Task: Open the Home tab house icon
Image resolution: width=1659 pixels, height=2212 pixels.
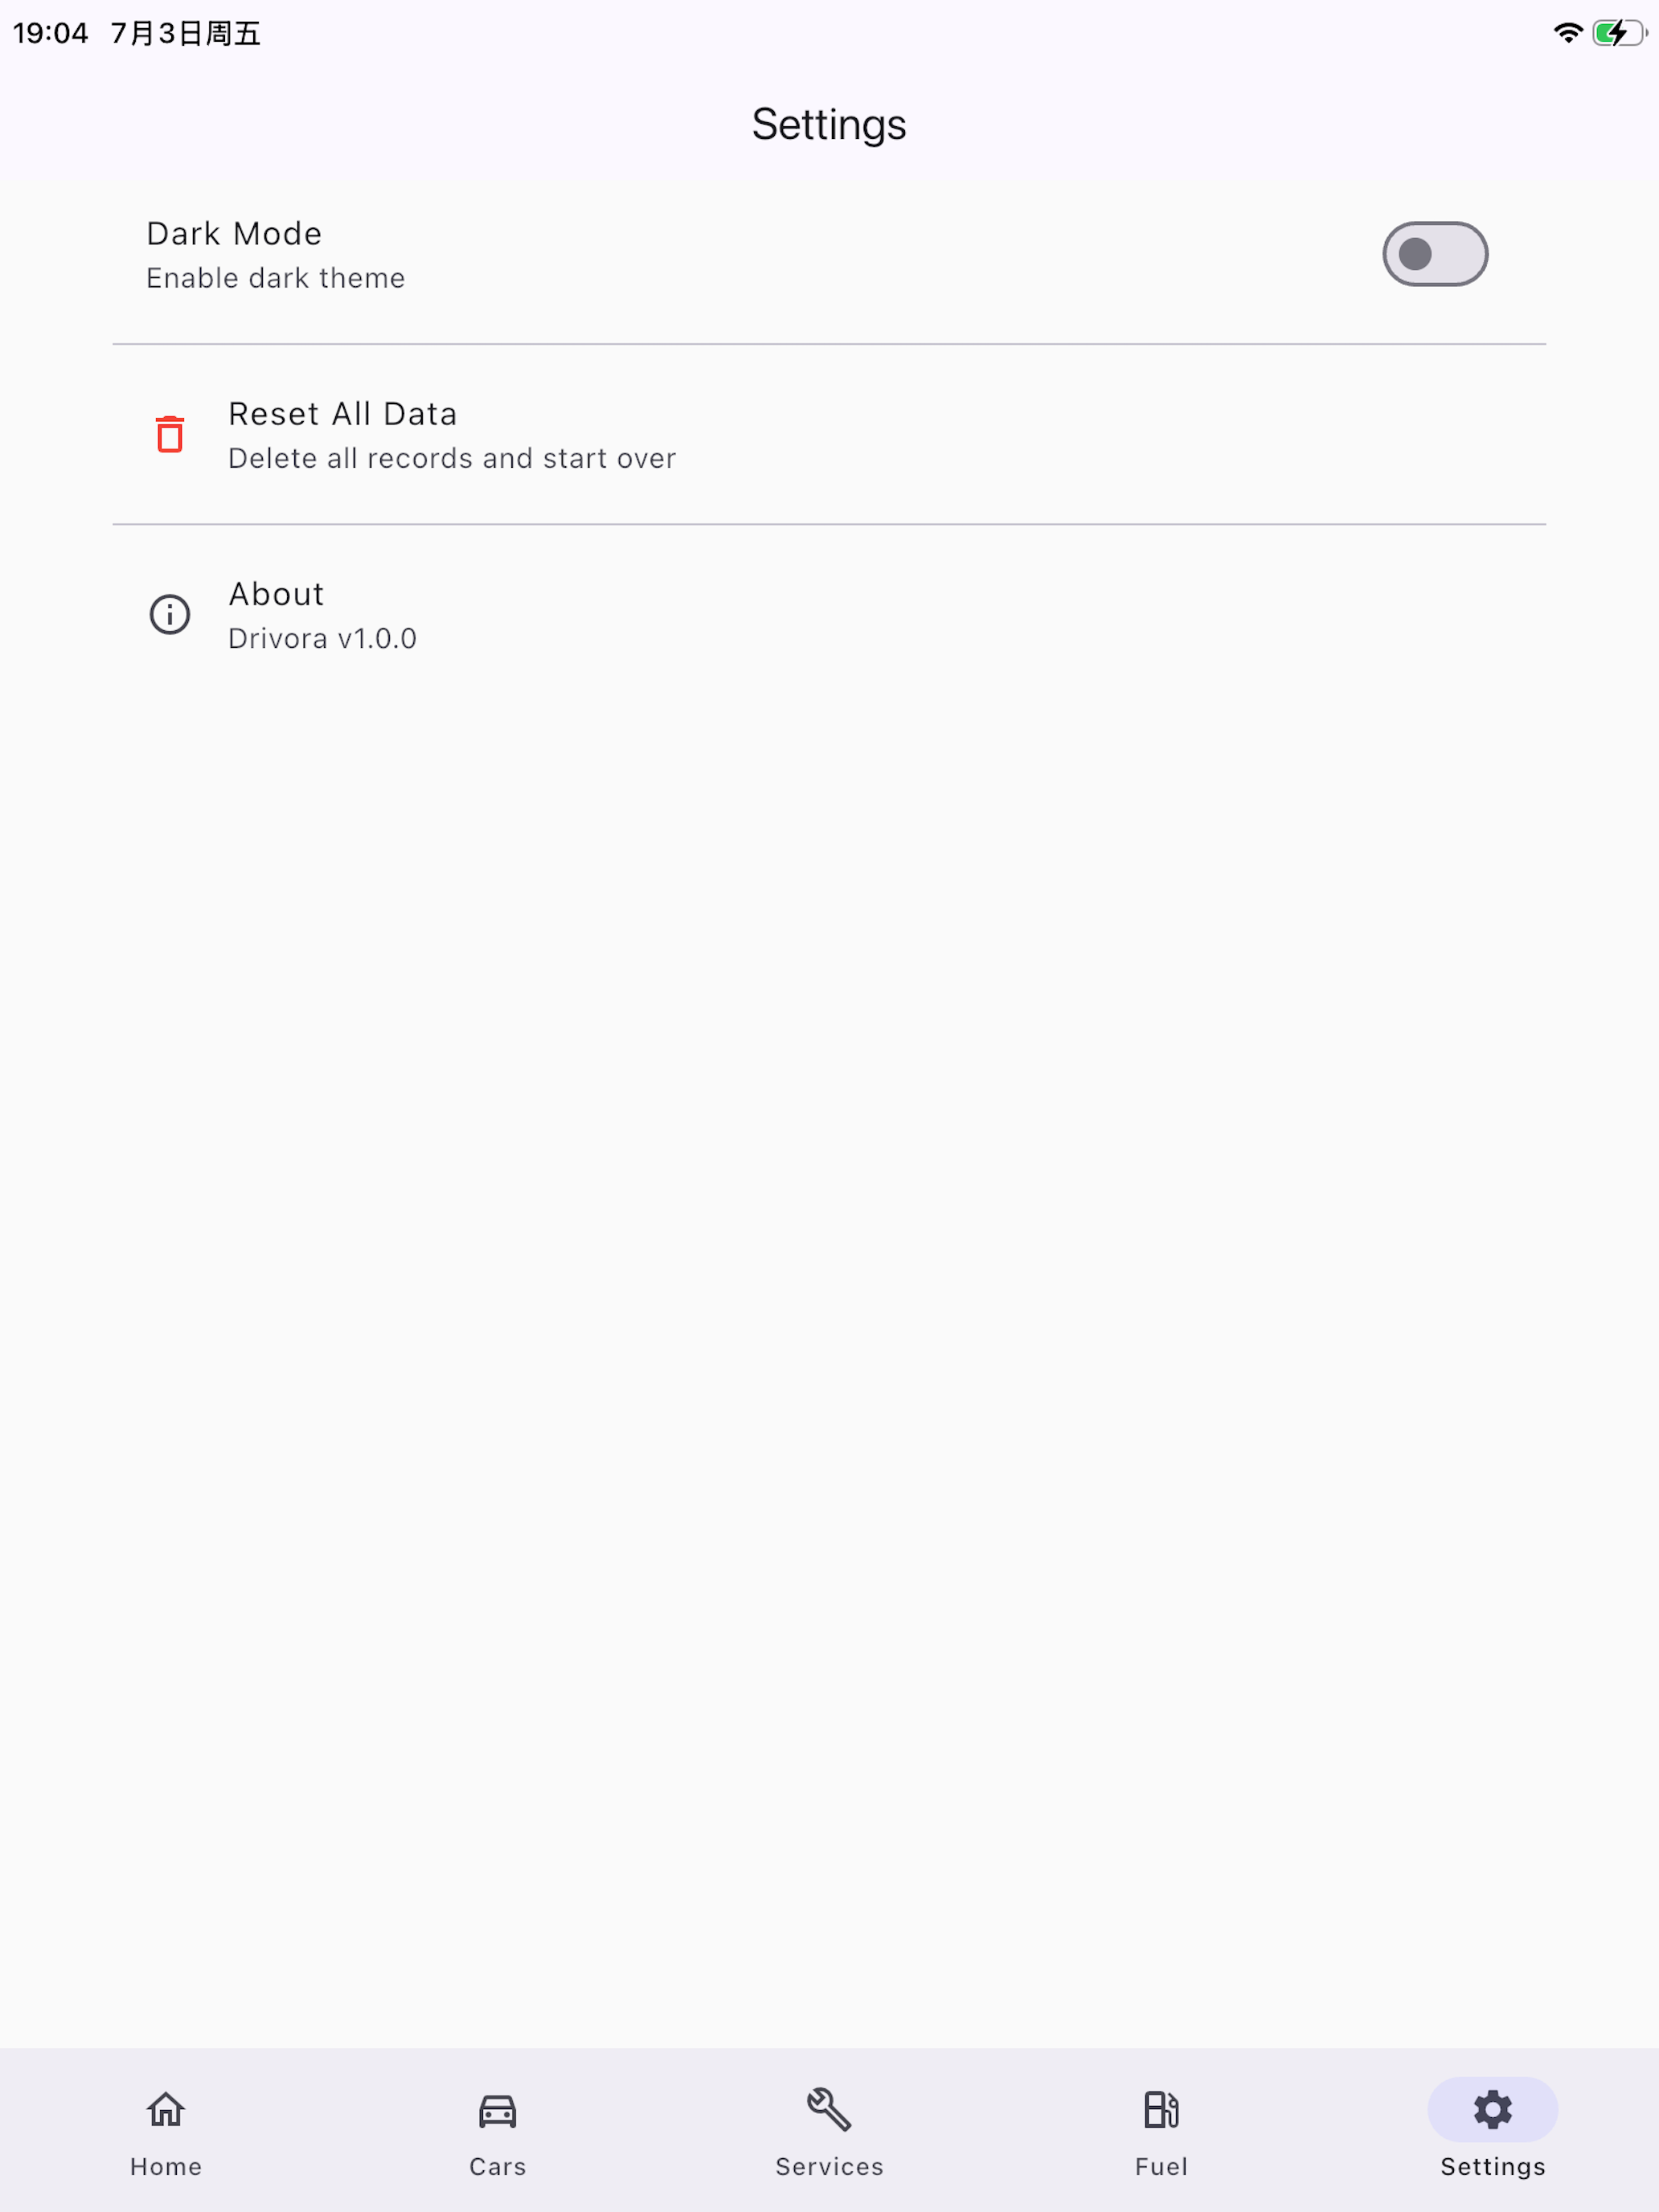Action: [x=166, y=2110]
